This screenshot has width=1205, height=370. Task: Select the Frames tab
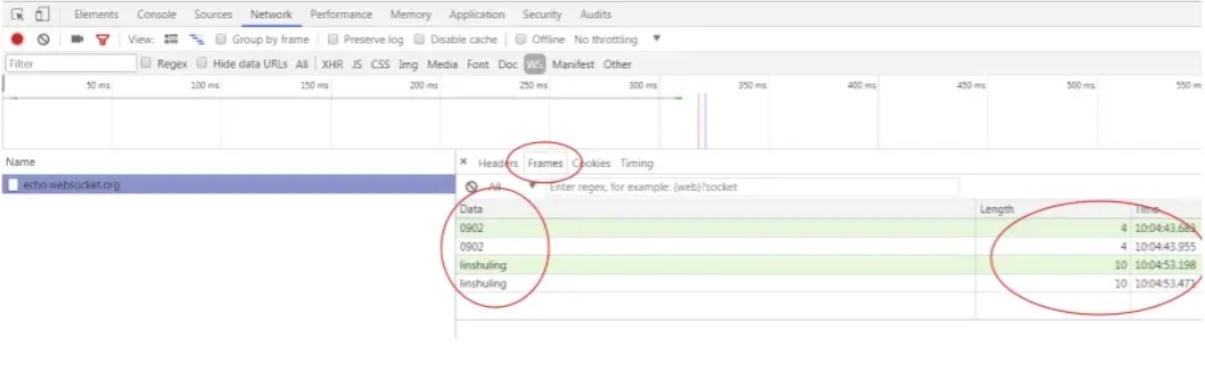545,163
